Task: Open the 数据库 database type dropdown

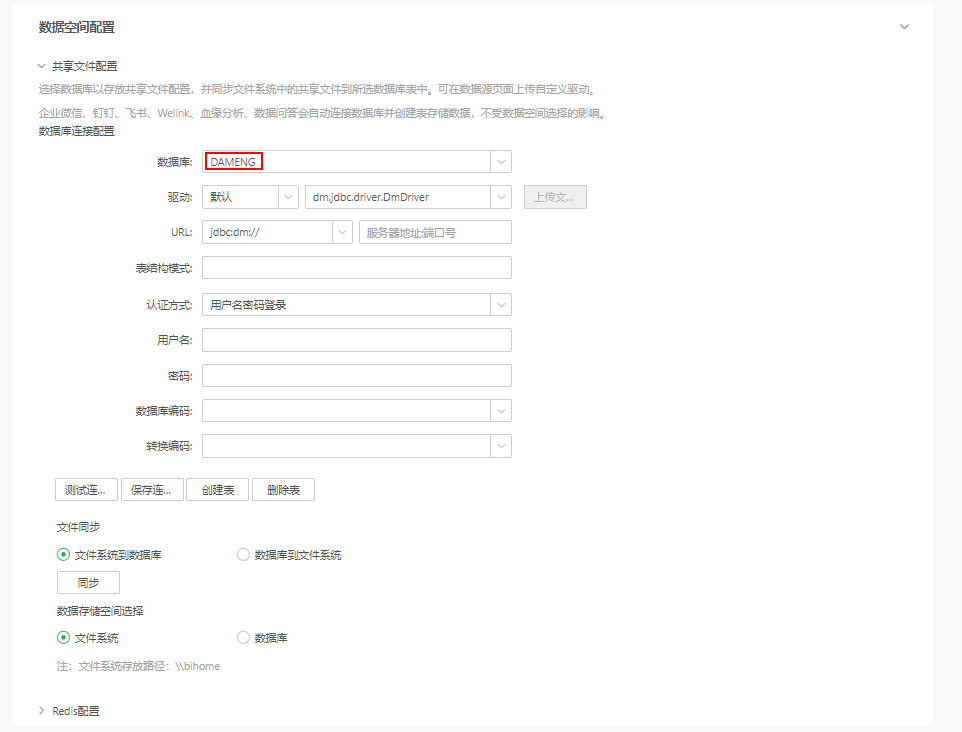Action: click(500, 161)
